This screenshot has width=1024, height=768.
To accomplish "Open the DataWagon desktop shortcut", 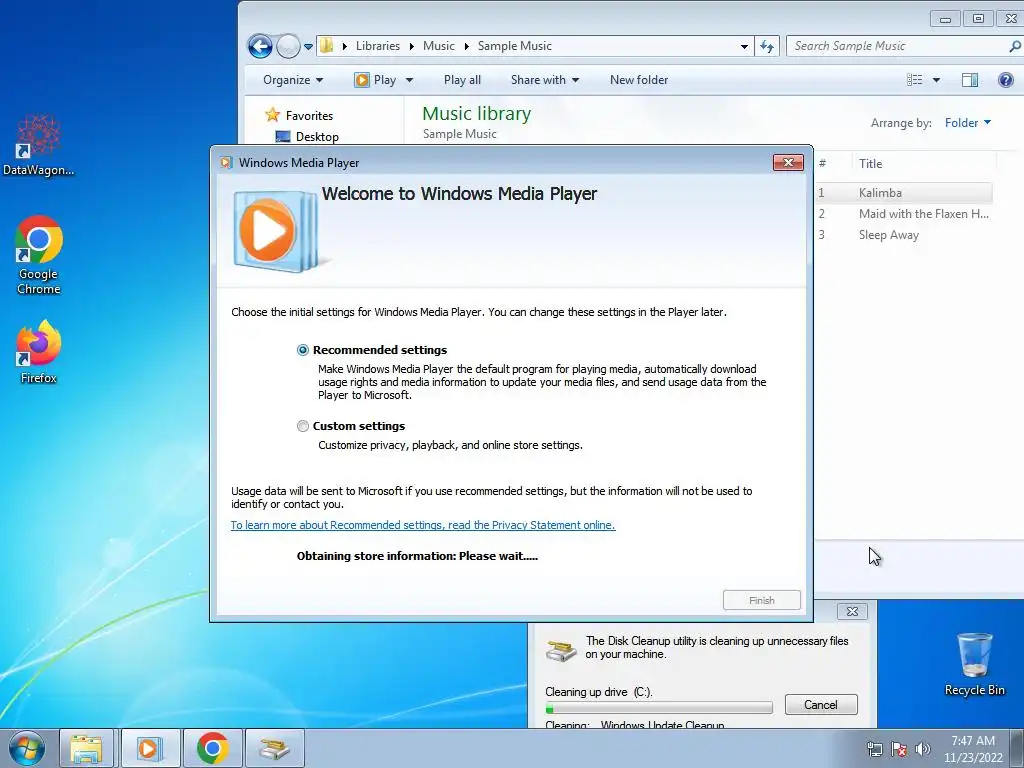I will click(39, 146).
